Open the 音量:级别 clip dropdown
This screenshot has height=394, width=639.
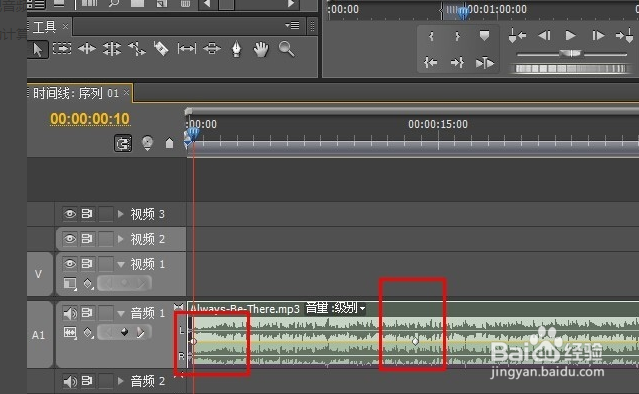click(x=362, y=308)
